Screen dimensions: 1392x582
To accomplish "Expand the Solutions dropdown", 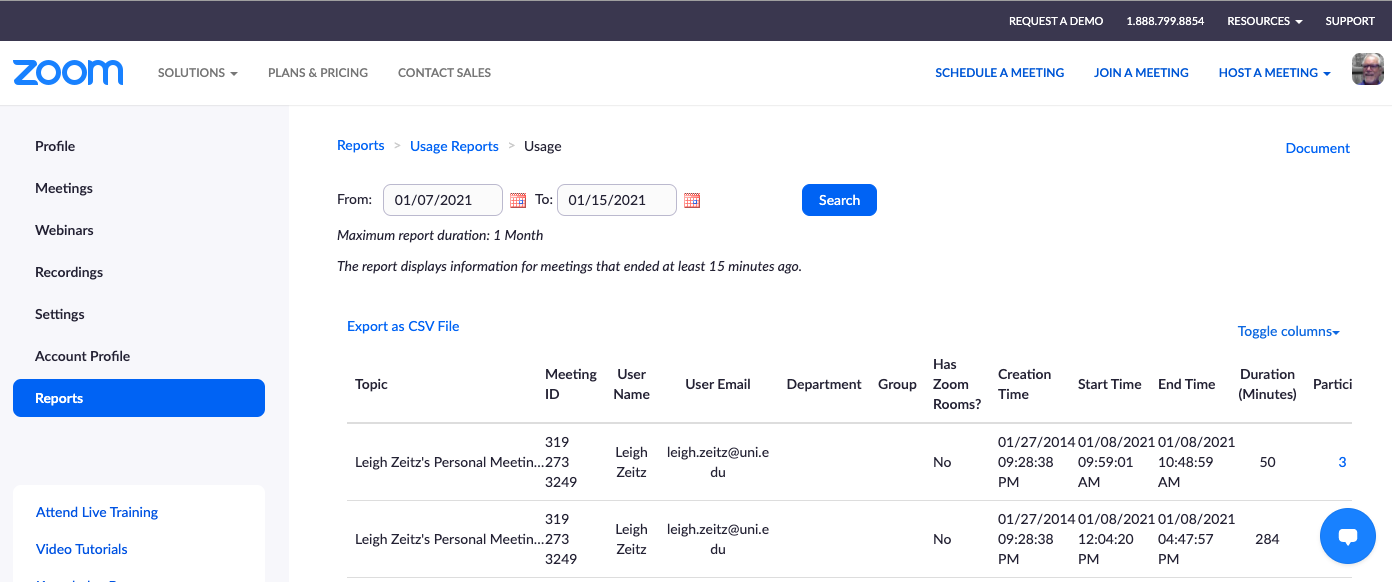I will pos(198,73).
